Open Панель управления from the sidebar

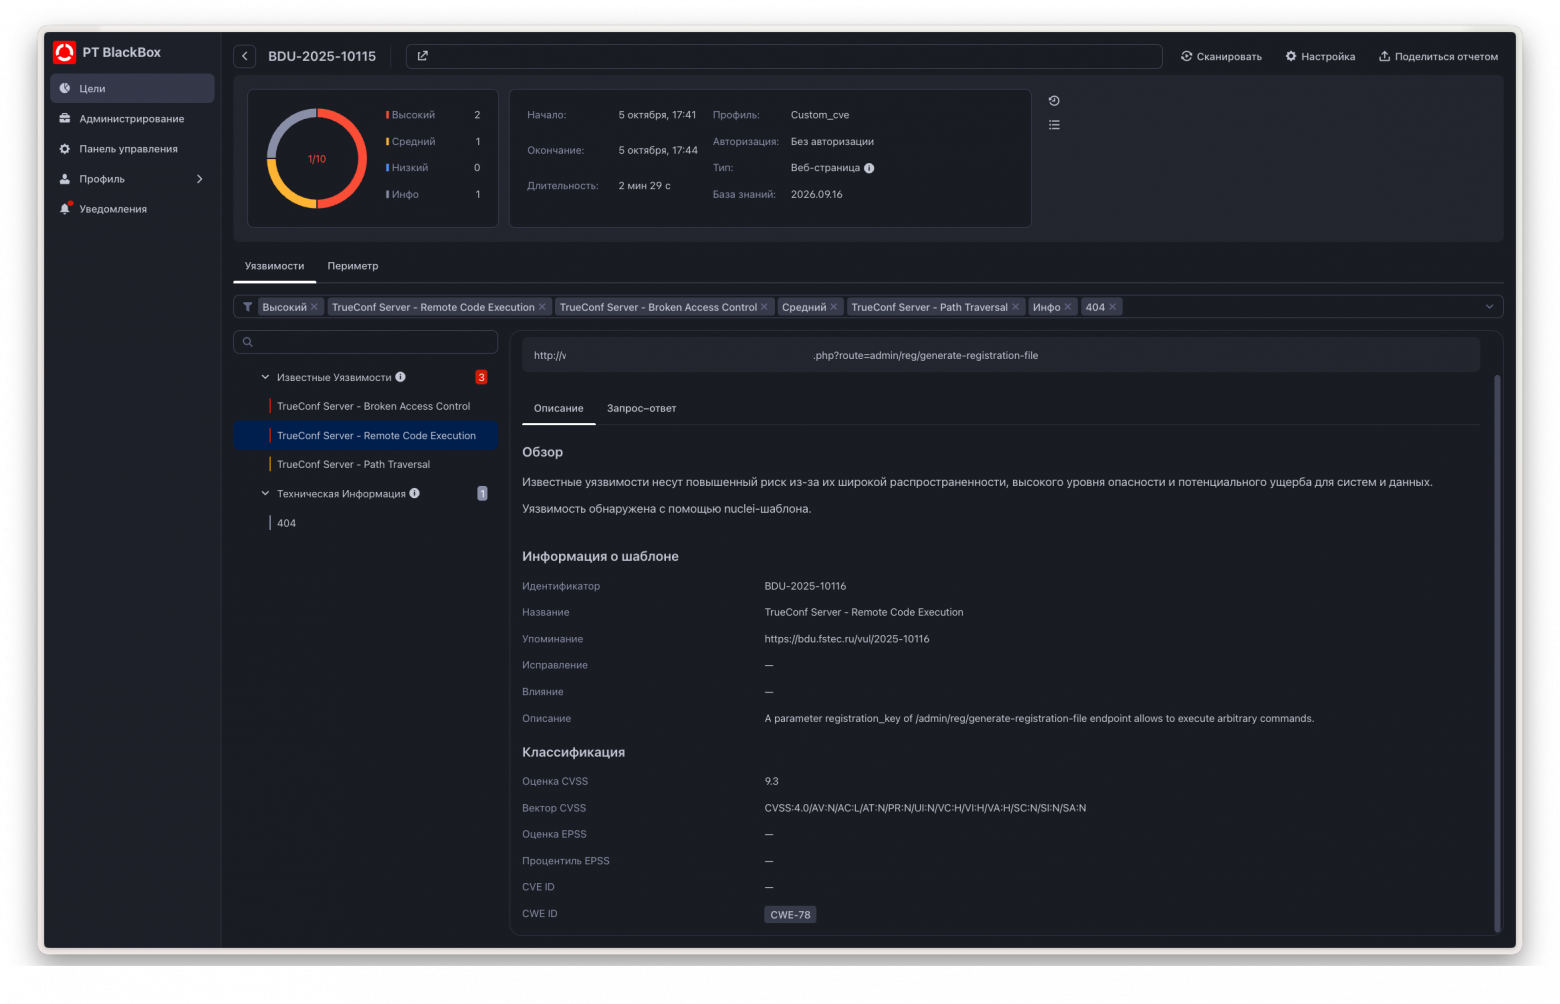tap(132, 149)
